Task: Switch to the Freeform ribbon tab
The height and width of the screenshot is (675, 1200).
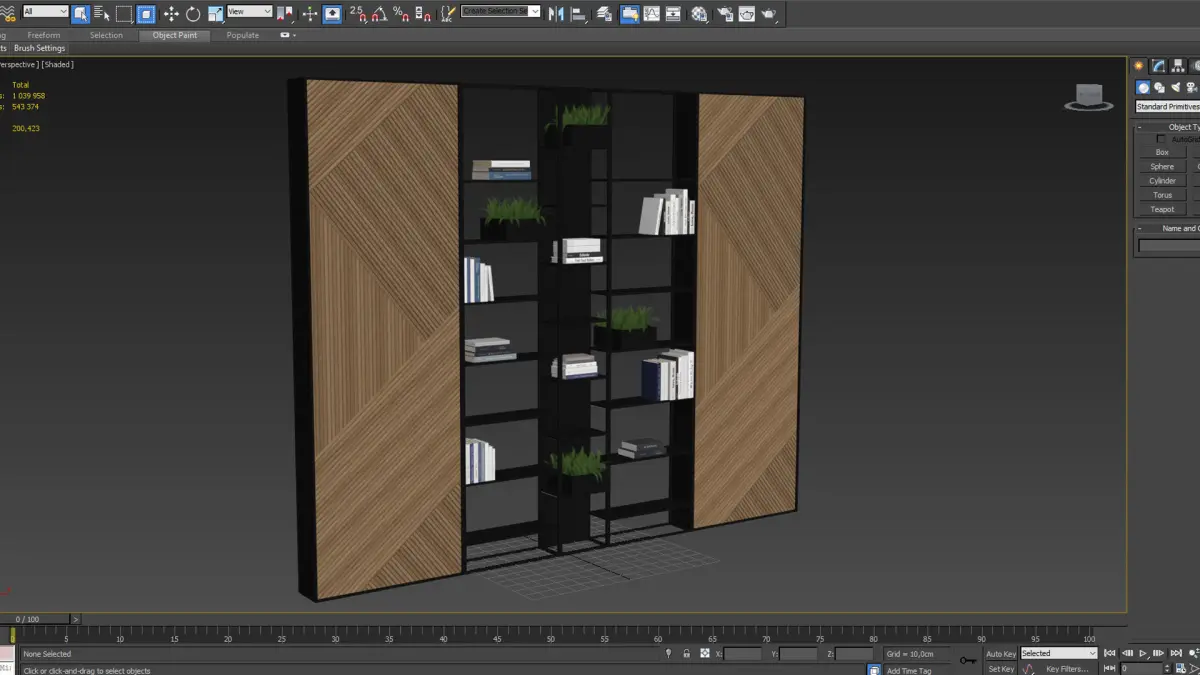Action: (x=44, y=35)
